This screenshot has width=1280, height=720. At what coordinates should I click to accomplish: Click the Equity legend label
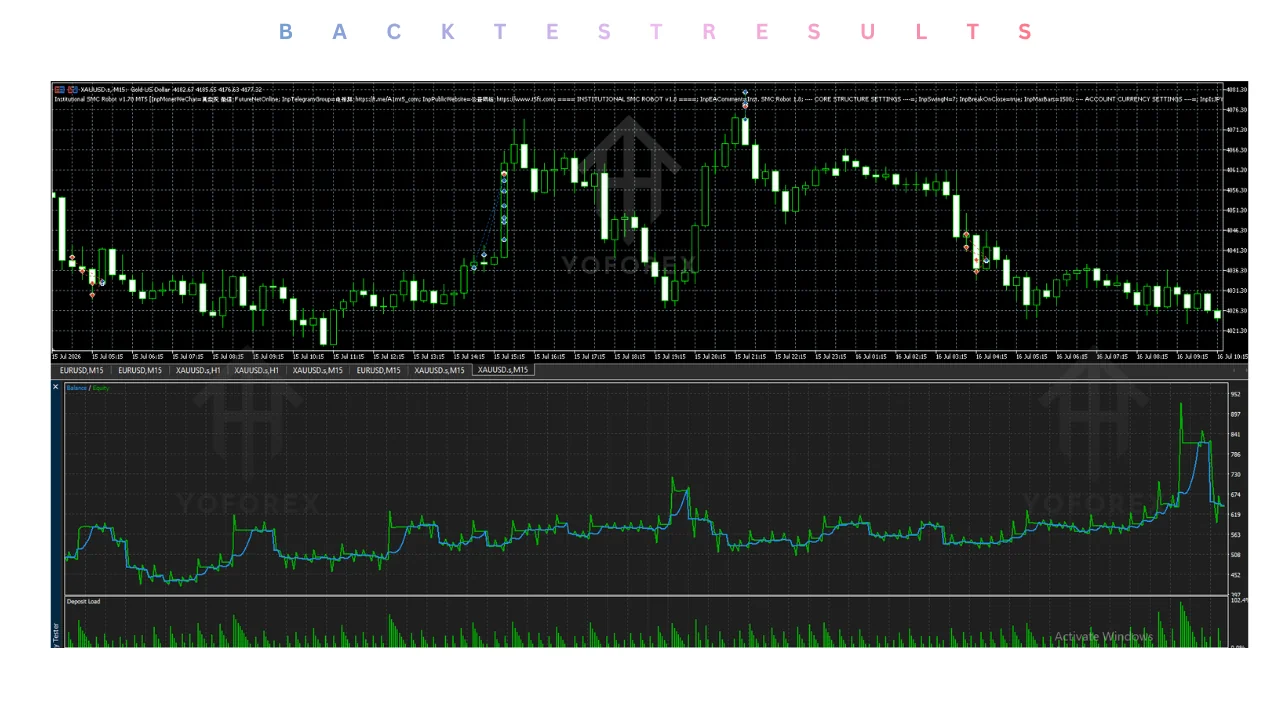click(101, 387)
